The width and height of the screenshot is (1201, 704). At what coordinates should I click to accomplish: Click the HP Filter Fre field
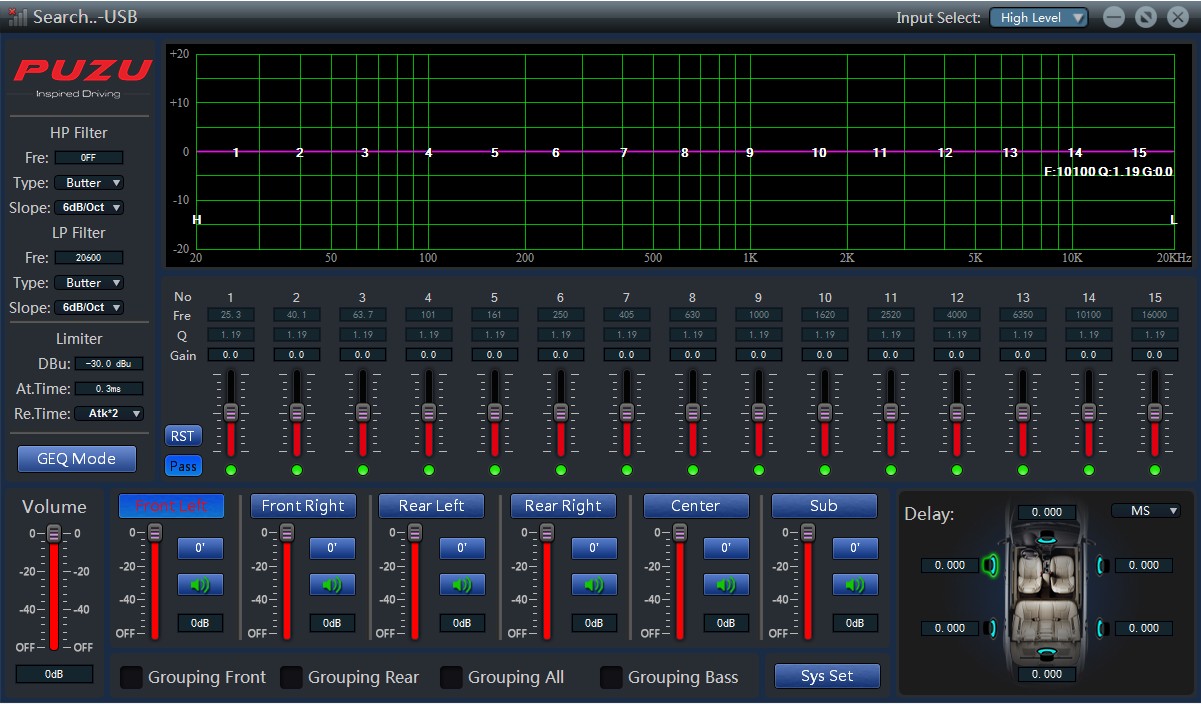pyautogui.click(x=89, y=158)
